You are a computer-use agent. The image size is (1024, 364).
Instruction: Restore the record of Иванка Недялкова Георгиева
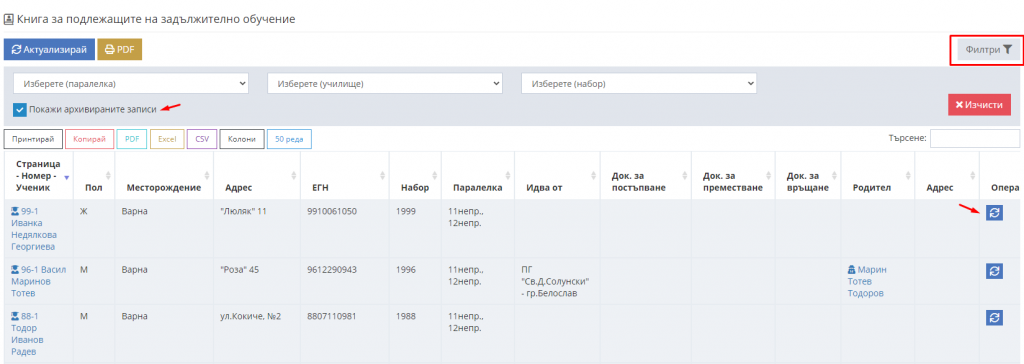click(x=994, y=212)
